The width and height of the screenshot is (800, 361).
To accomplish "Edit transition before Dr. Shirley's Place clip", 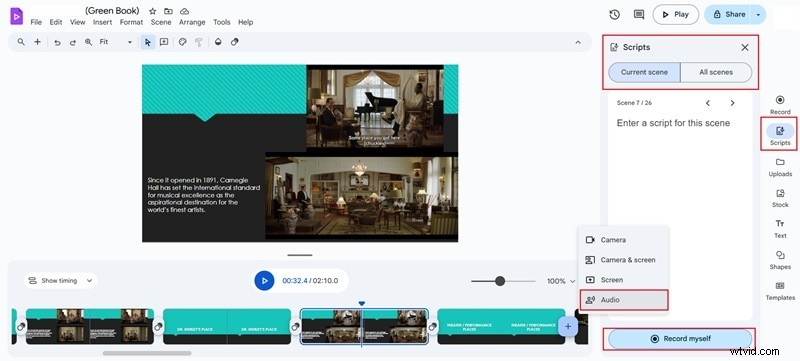I will point(158,326).
